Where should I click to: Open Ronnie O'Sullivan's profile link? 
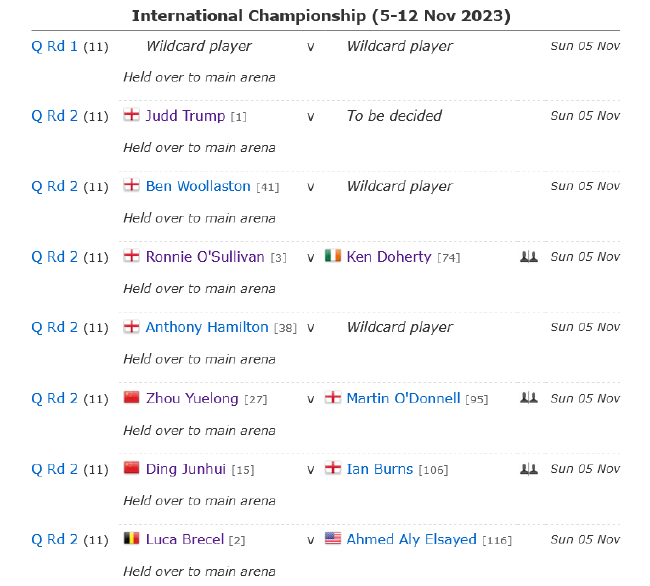pyautogui.click(x=205, y=257)
